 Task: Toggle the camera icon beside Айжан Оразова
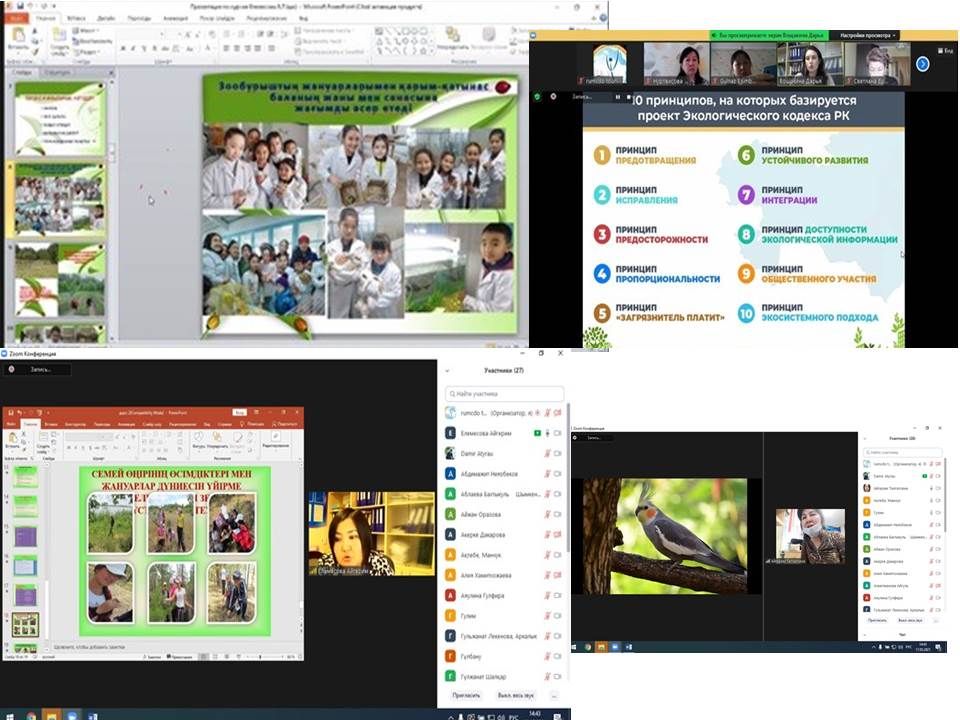click(557, 514)
